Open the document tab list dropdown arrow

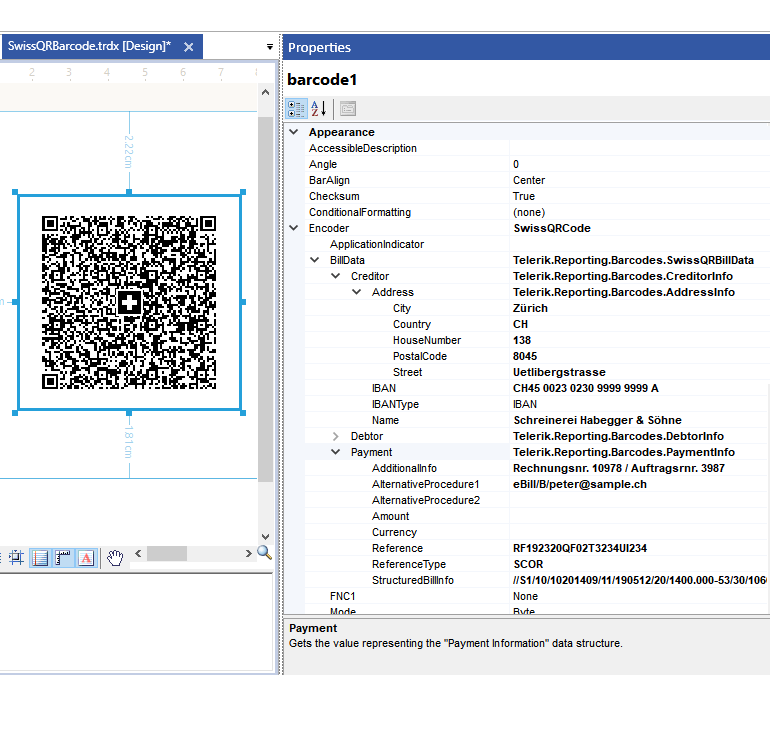coord(270,47)
